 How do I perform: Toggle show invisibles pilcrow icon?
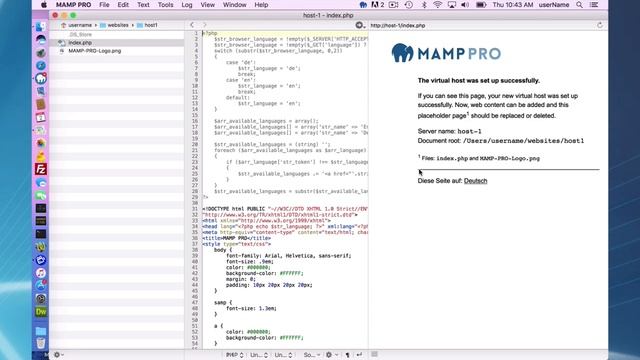coord(347,355)
